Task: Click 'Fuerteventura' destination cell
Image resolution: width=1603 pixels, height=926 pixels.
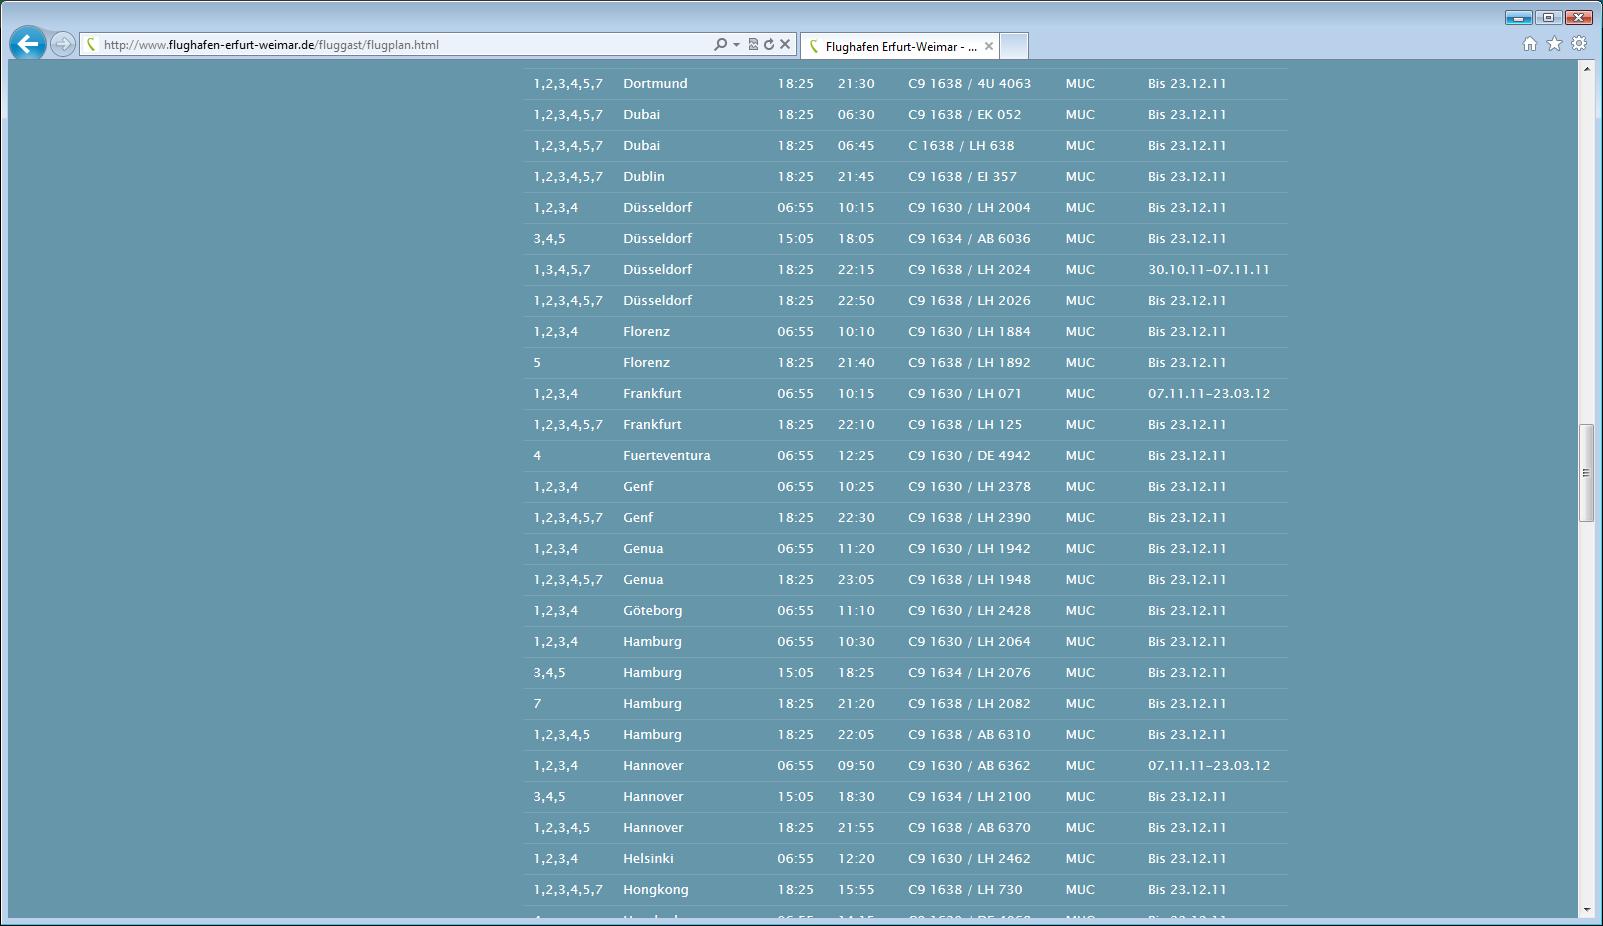Action: (x=667, y=456)
